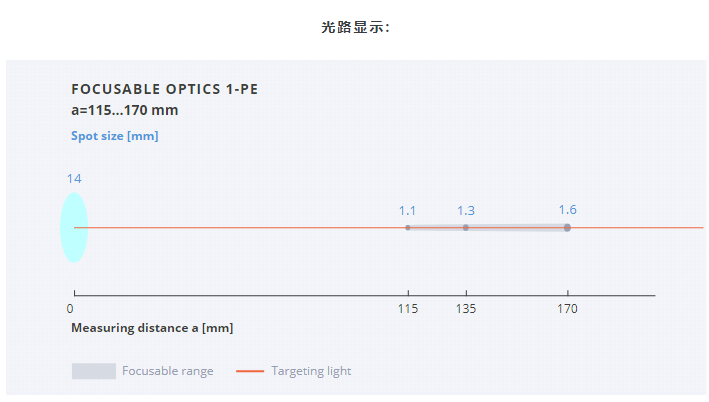Click the Focusable range legend label

point(168,371)
